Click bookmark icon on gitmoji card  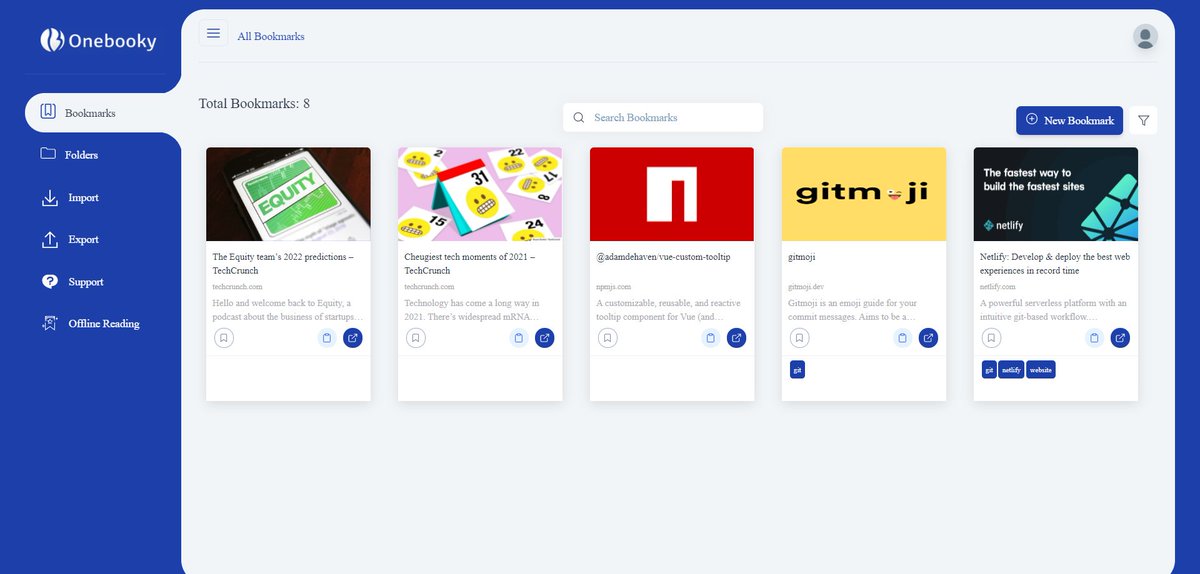pyautogui.click(x=800, y=338)
